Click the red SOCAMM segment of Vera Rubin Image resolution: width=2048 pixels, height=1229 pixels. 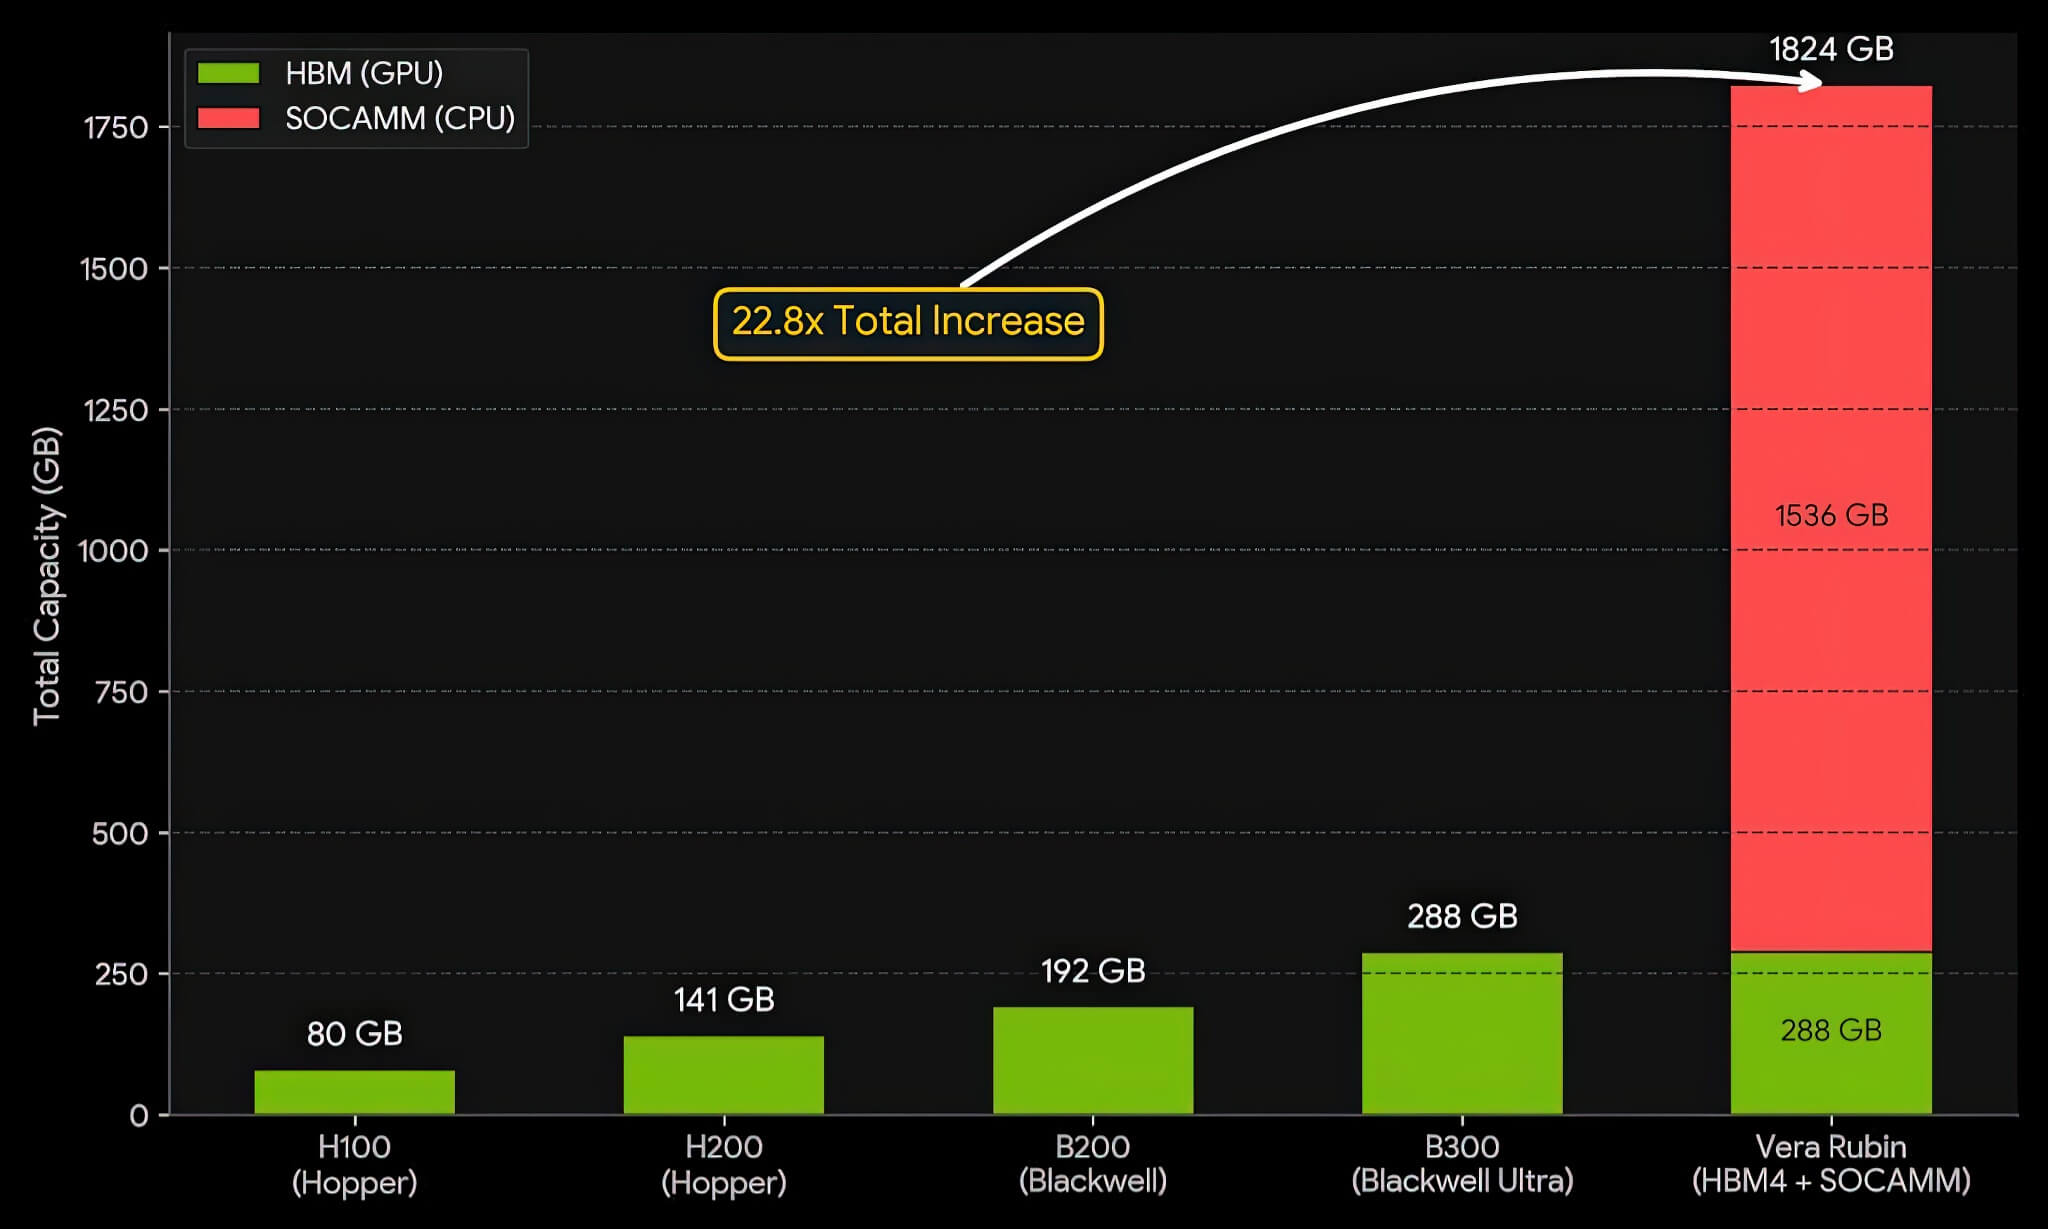click(x=1831, y=700)
